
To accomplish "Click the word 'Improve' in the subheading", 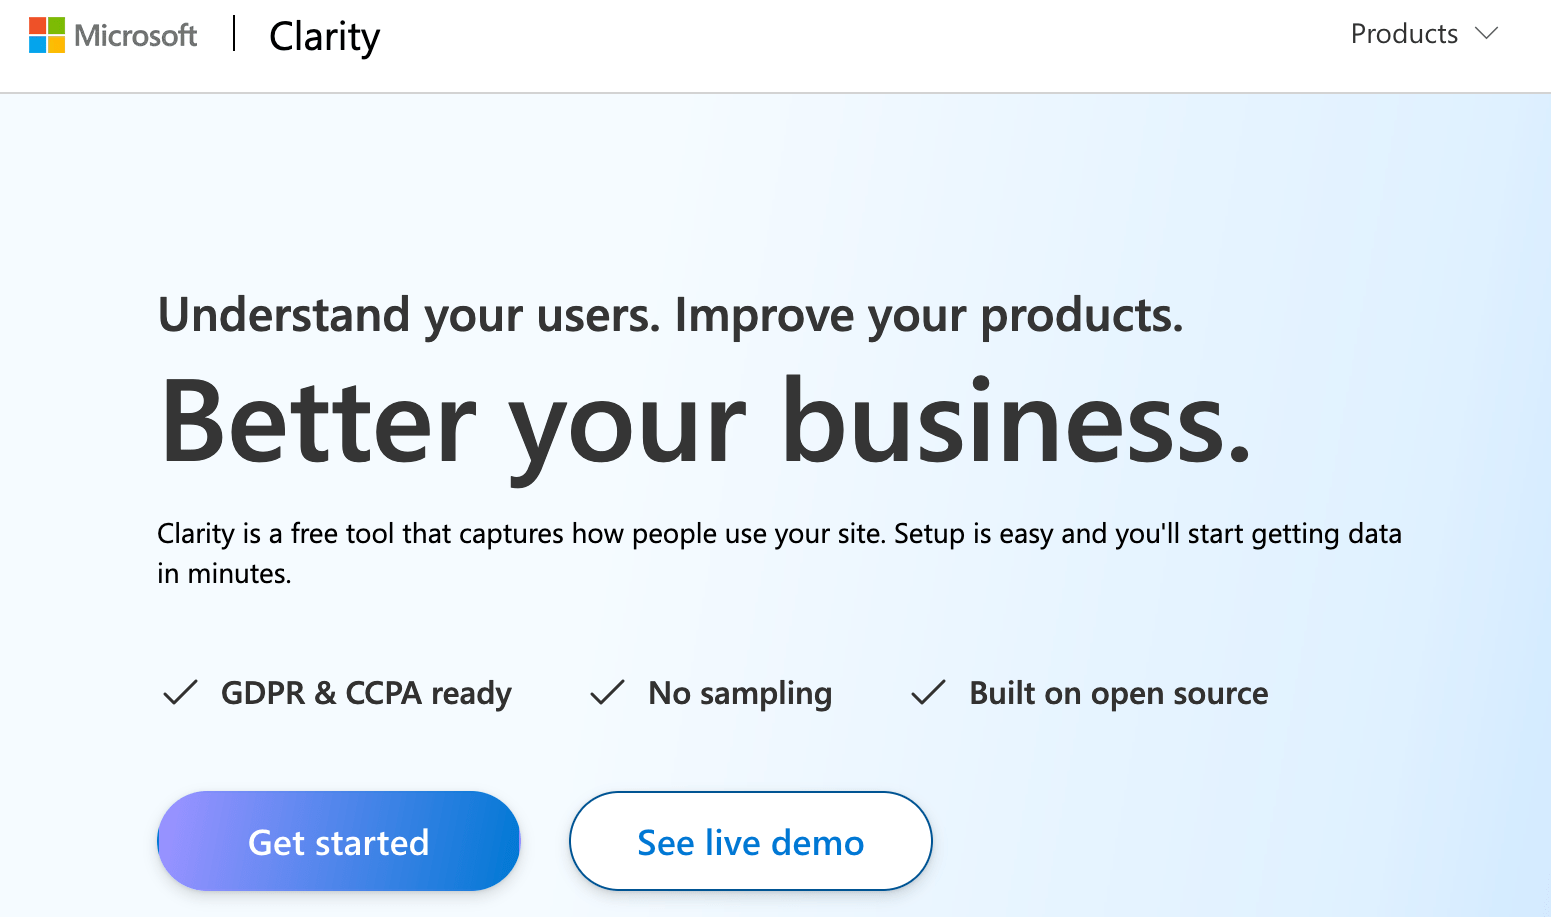I will [766, 315].
